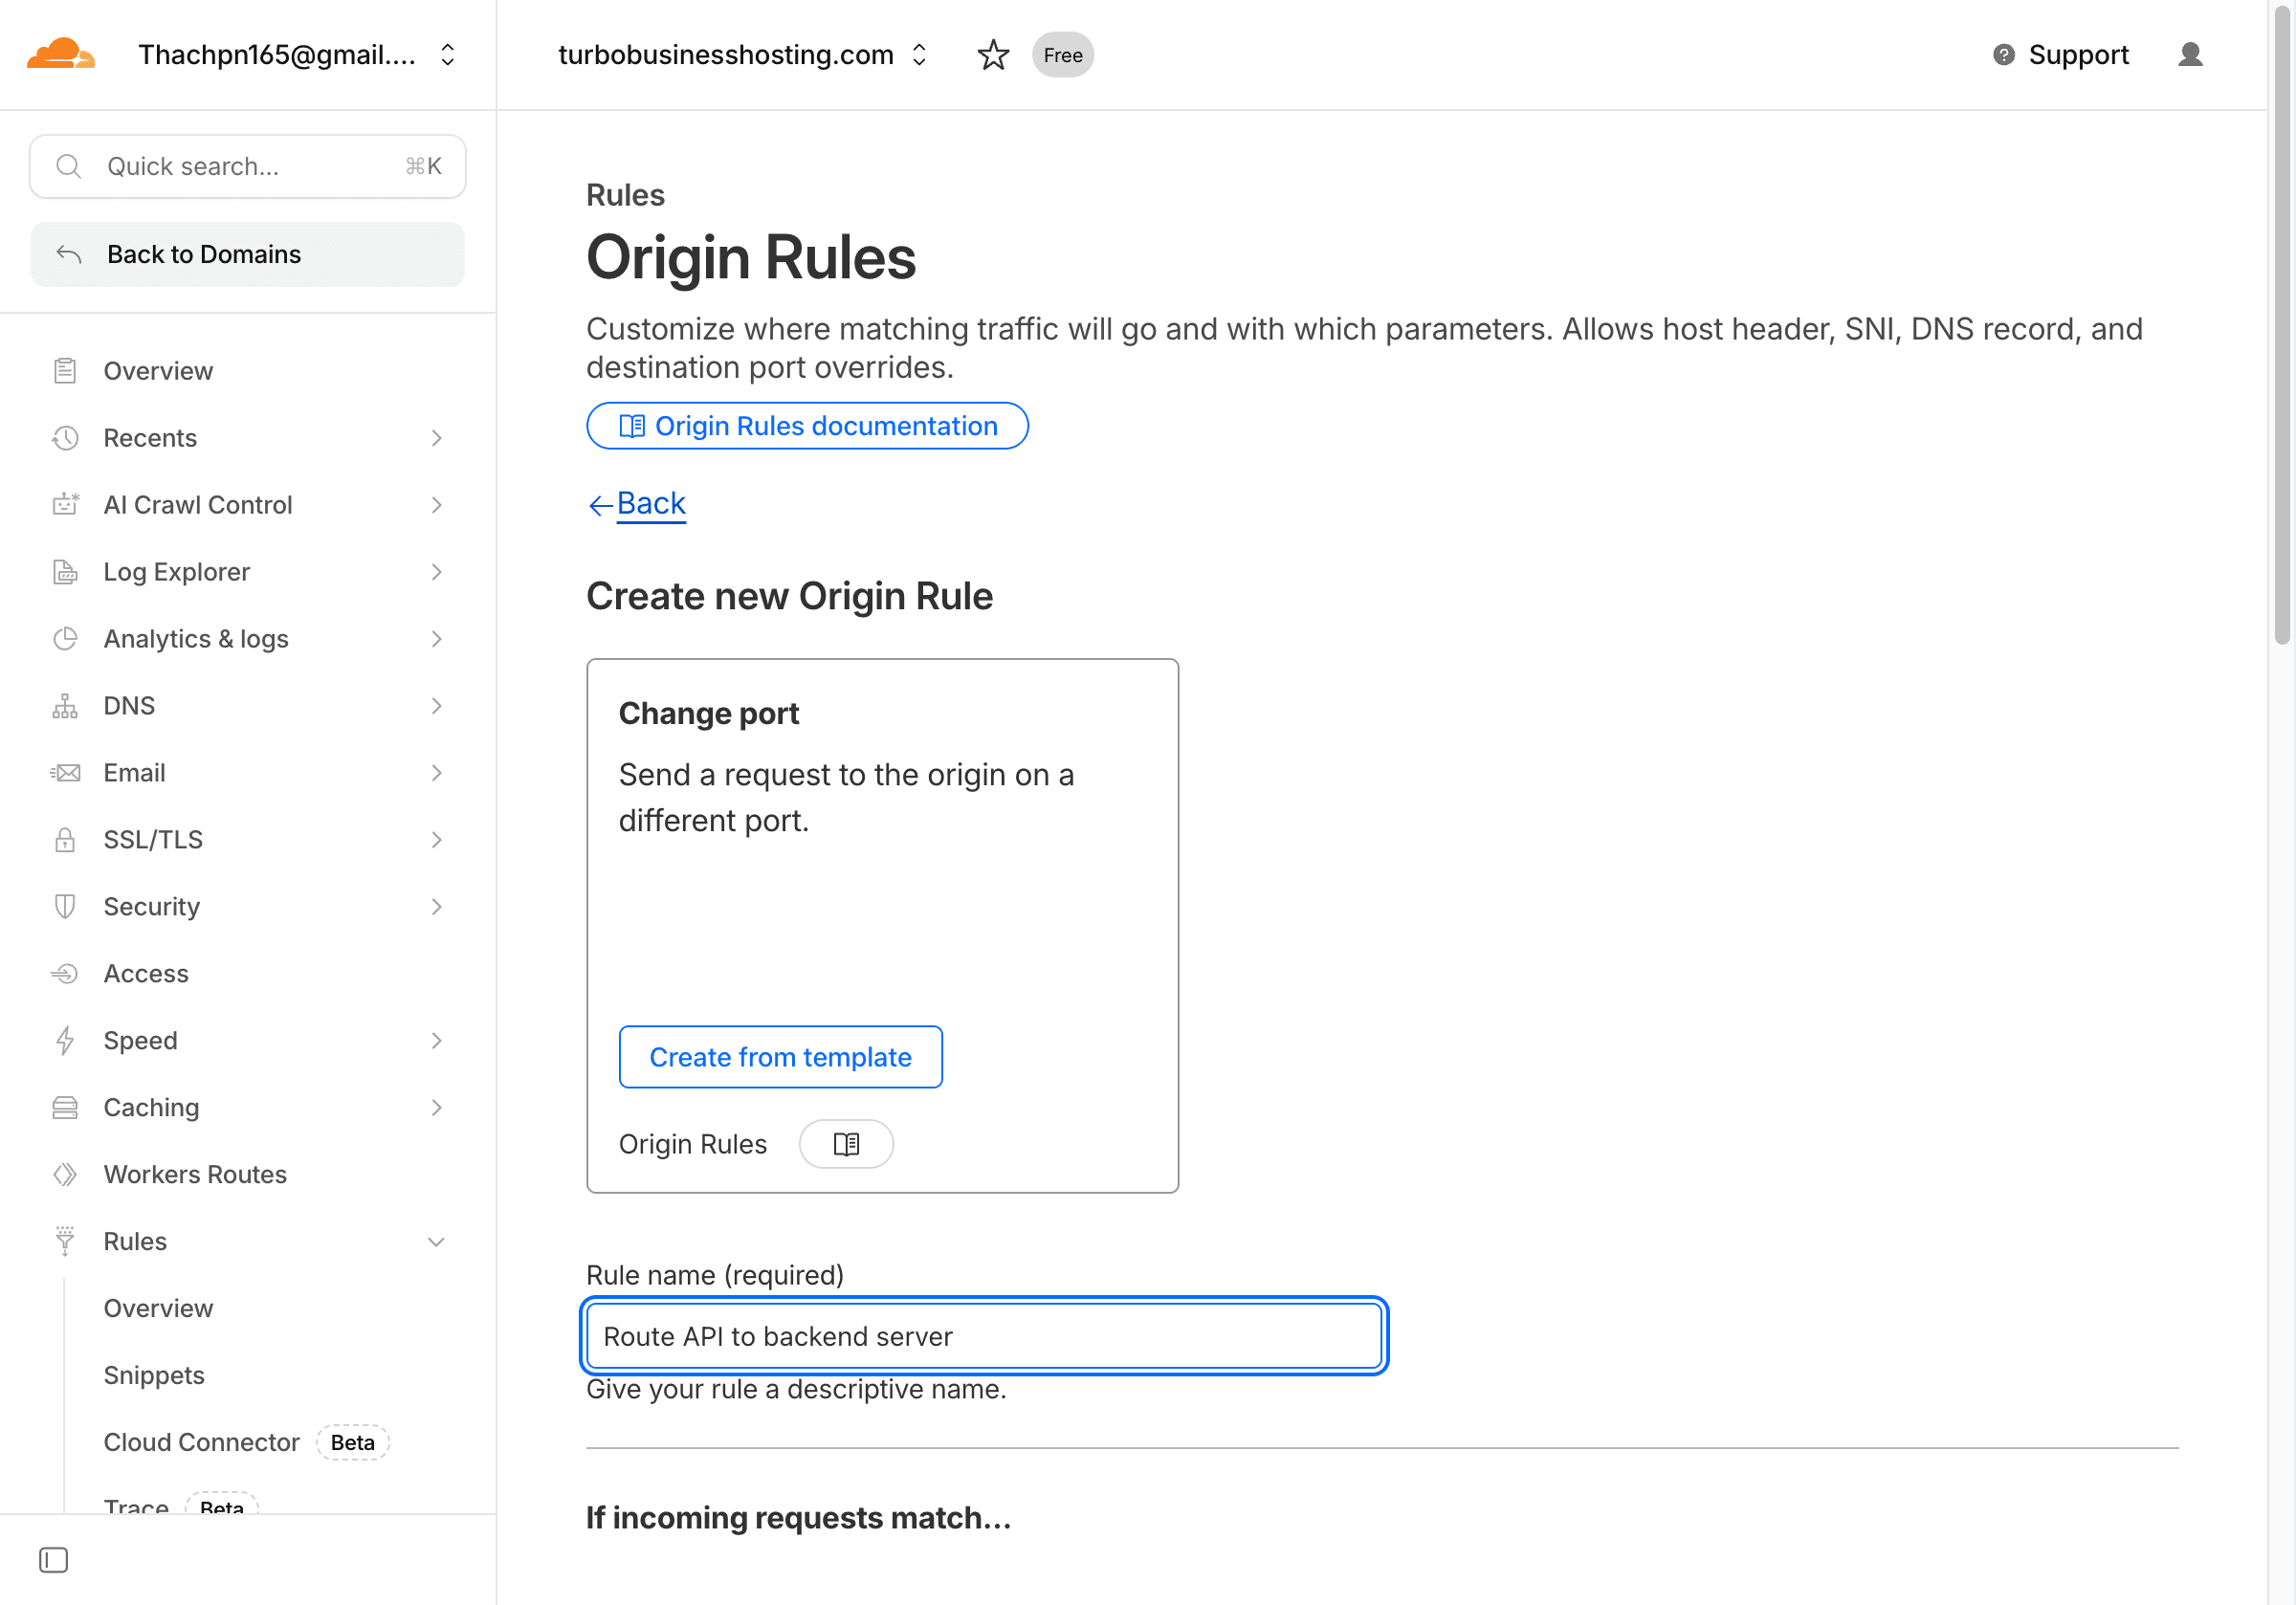Collapse the Rules section in sidebar
Image resolution: width=2296 pixels, height=1605 pixels.
[x=437, y=1241]
